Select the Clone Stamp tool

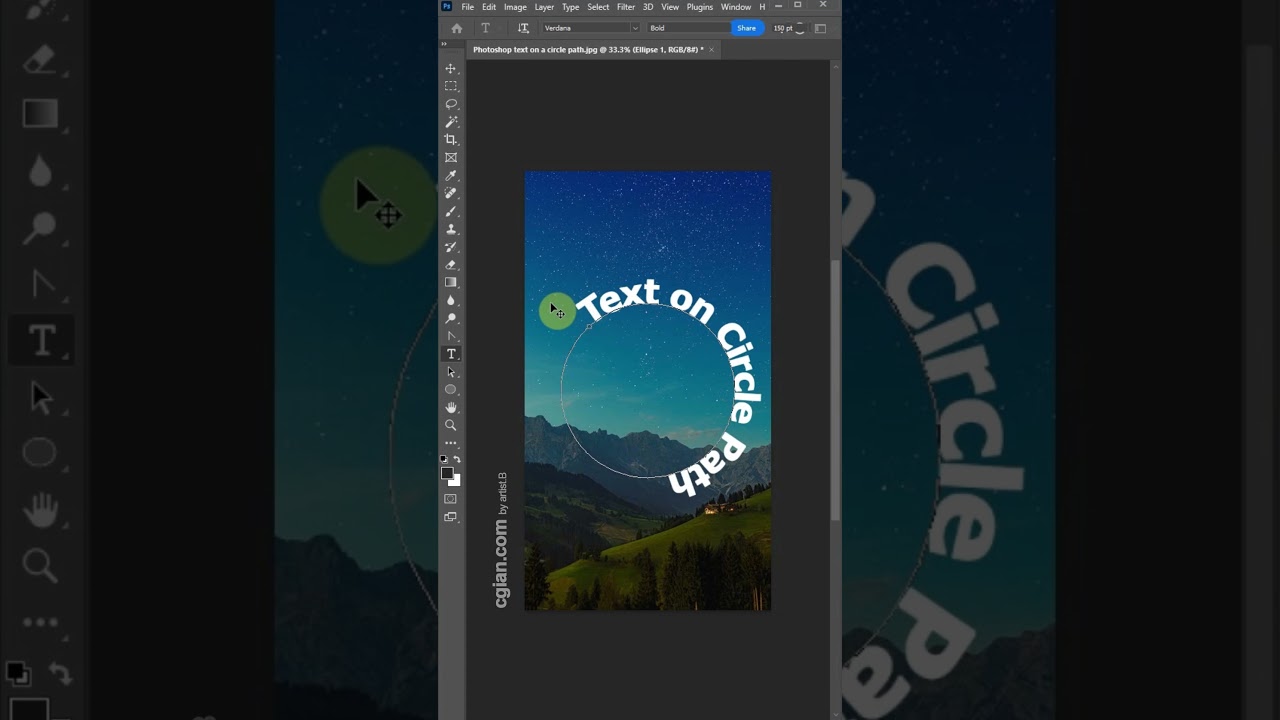(x=451, y=229)
